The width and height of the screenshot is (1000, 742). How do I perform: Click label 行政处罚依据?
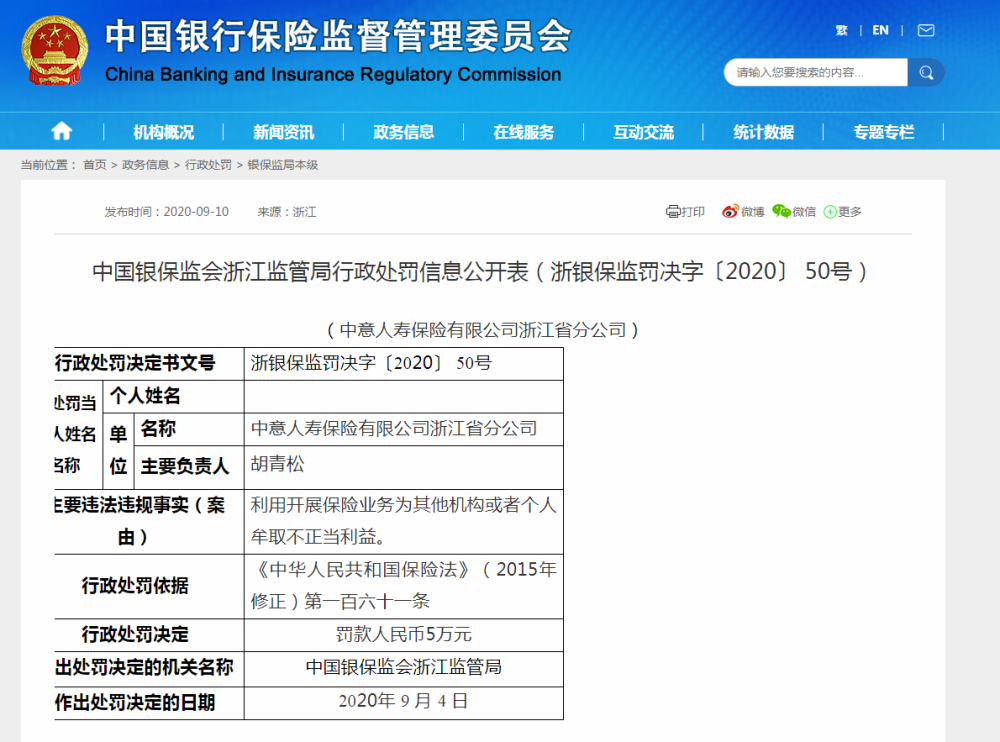(135, 586)
